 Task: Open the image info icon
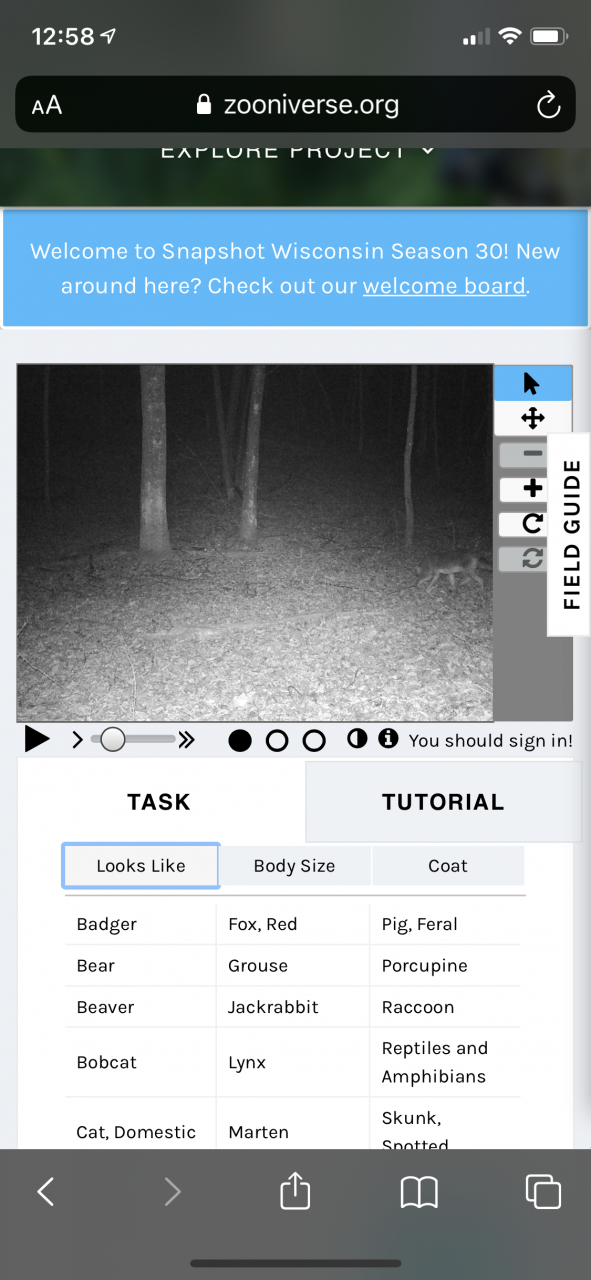[x=388, y=739]
